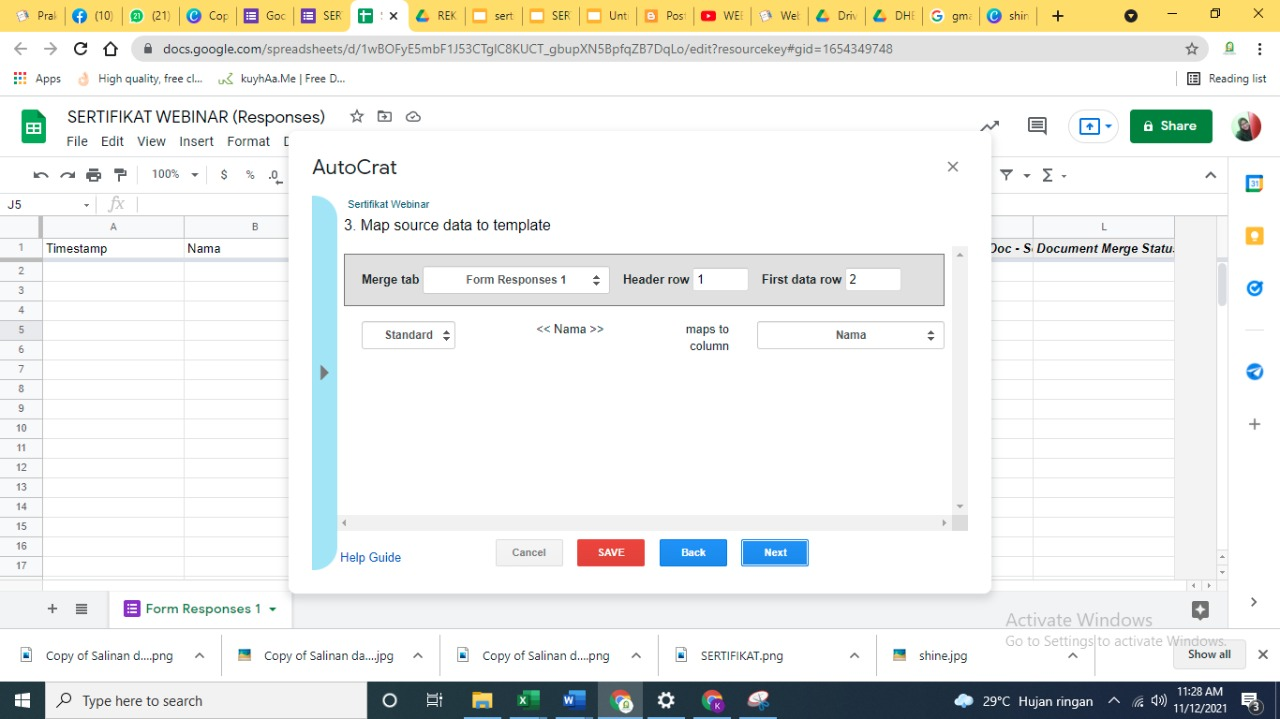Click the Timestamp header cell
This screenshot has height=719, width=1280.
click(x=113, y=248)
